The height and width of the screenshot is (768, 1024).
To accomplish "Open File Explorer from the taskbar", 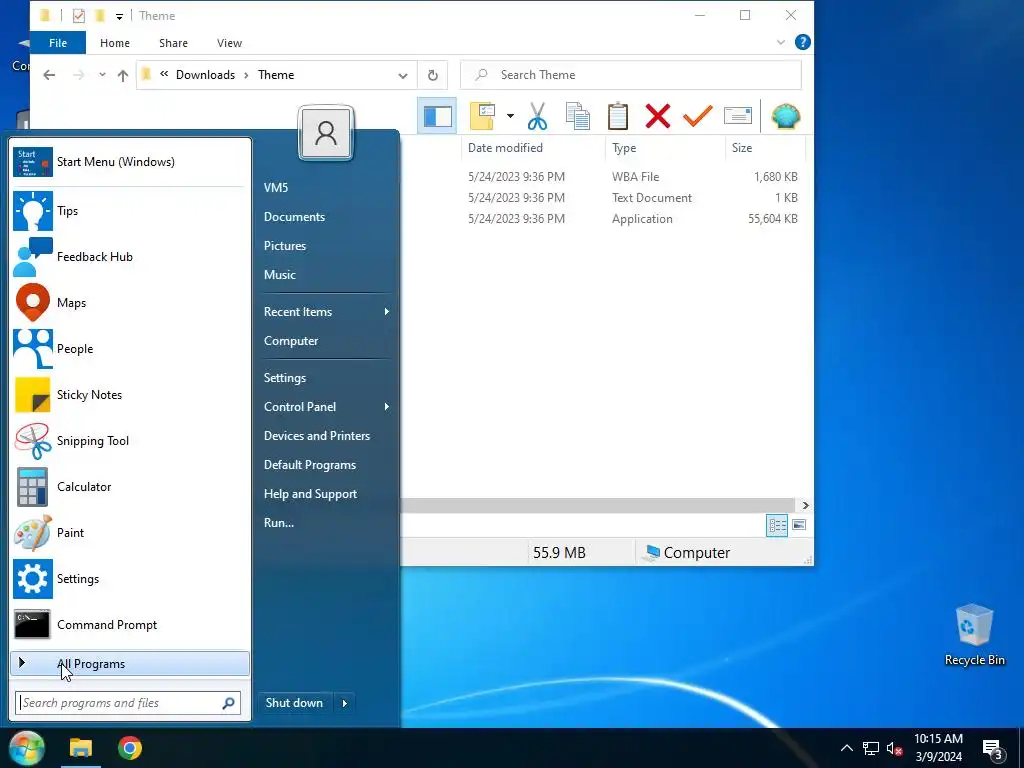I will [x=81, y=748].
